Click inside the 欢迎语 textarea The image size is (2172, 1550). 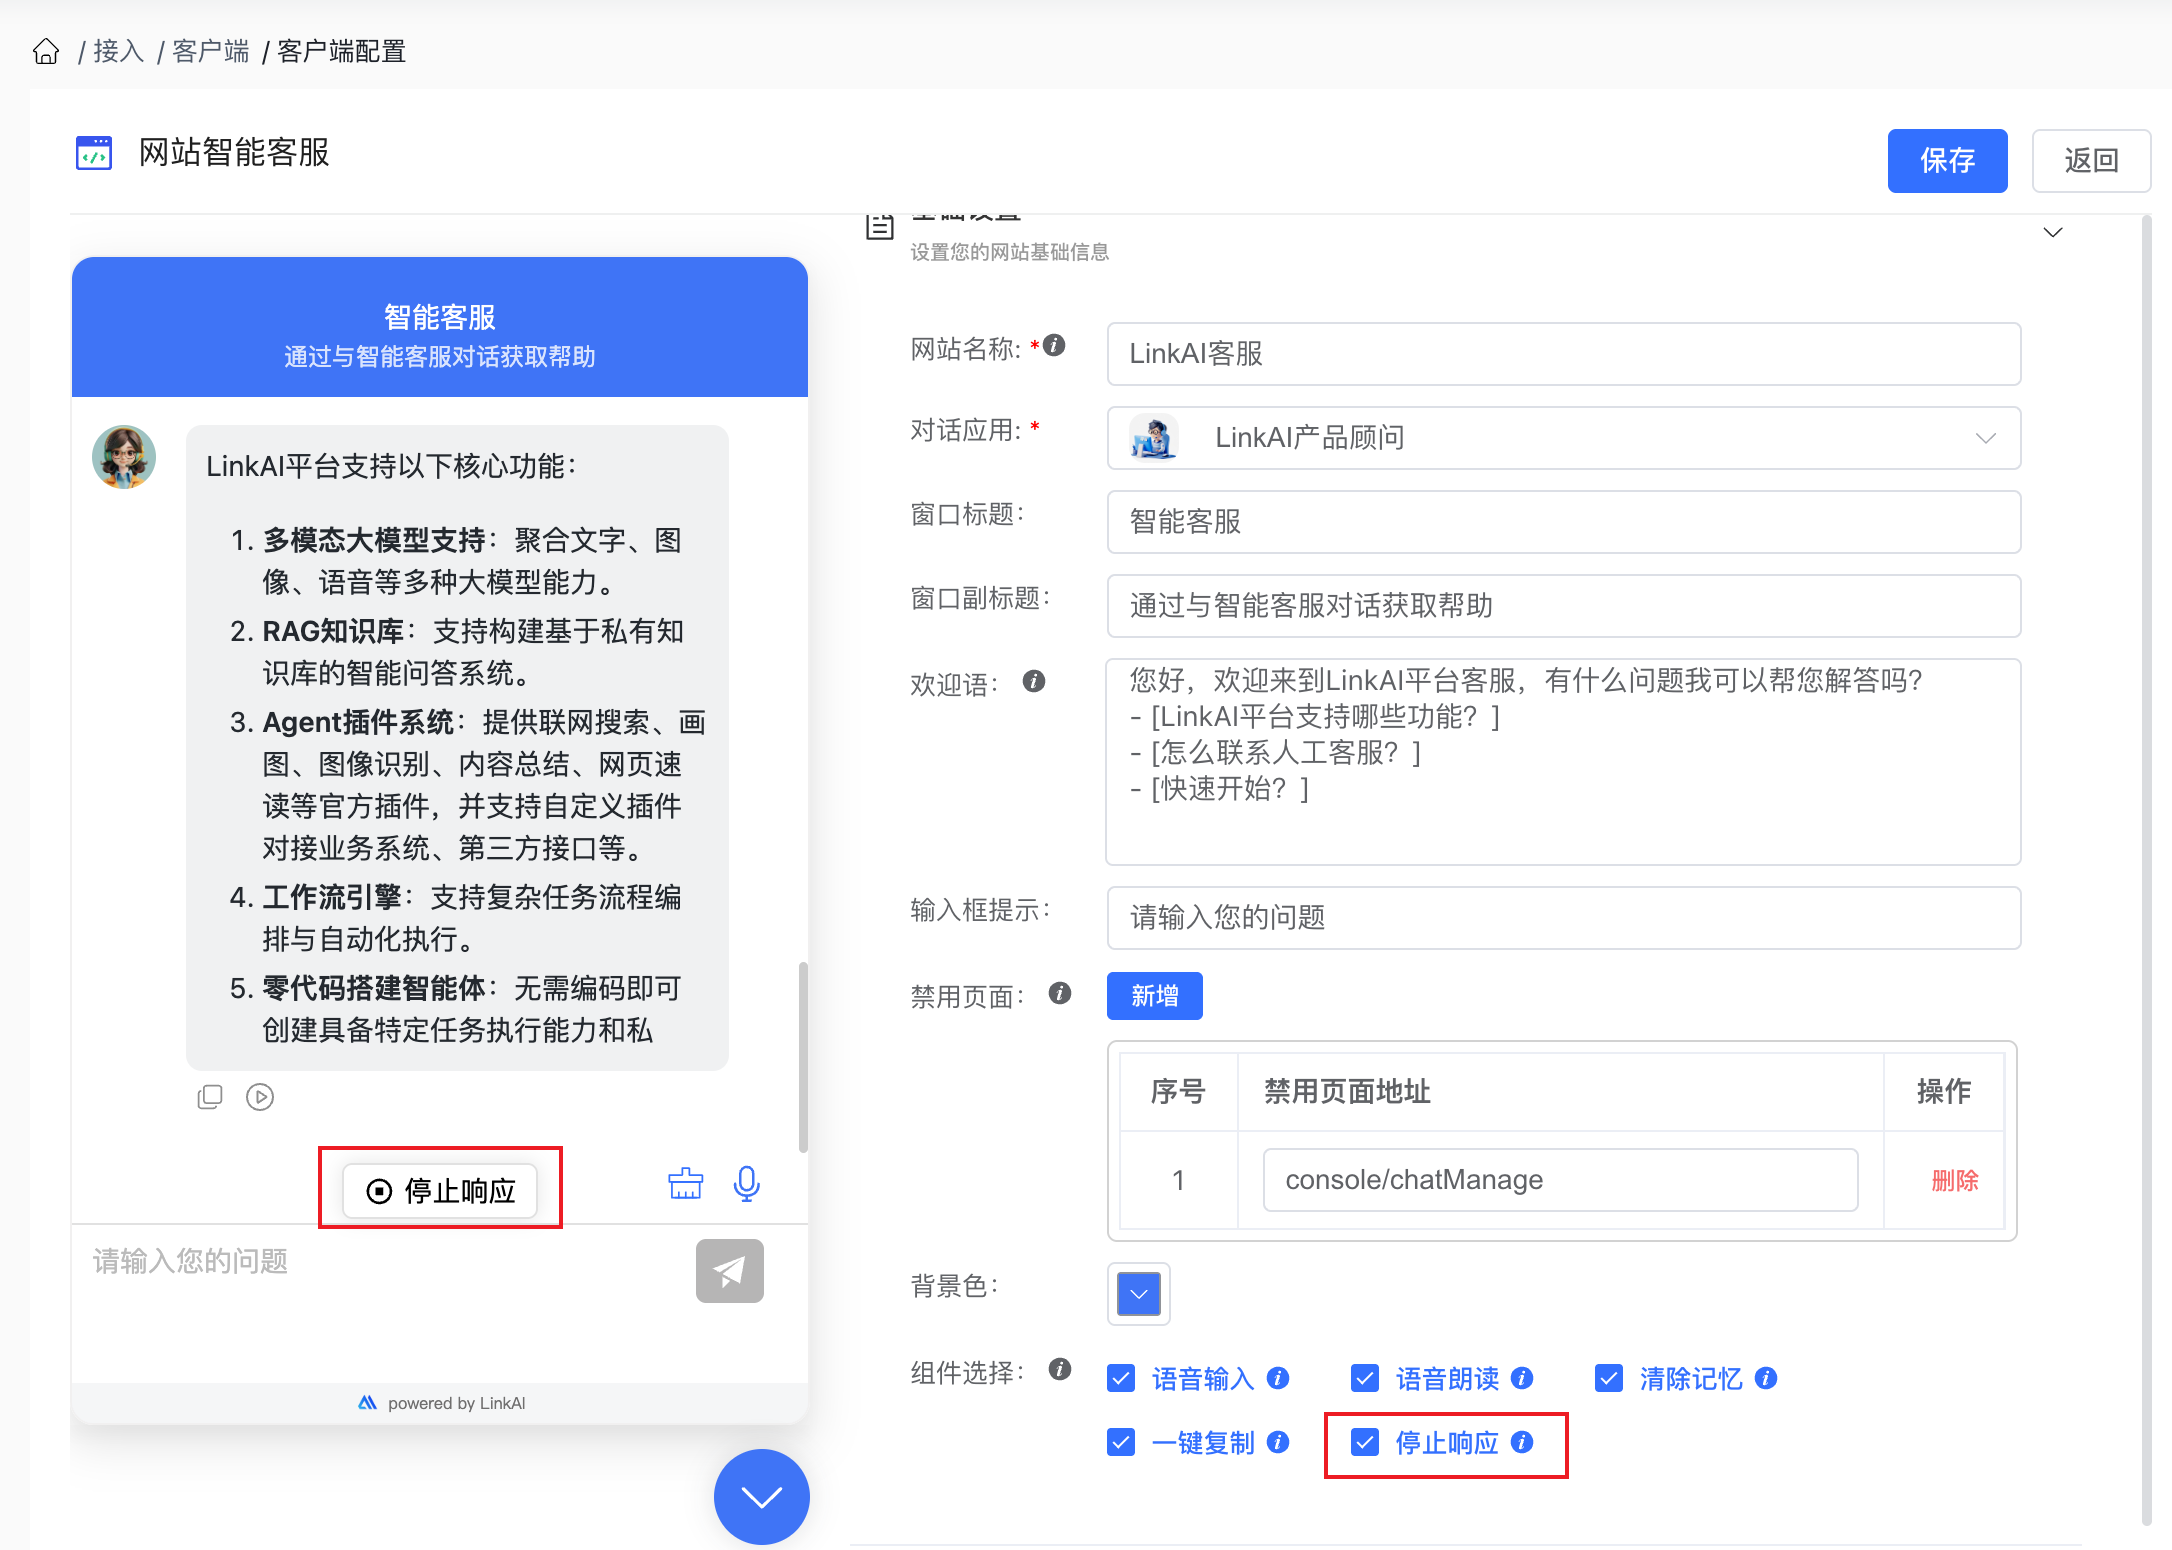1564,762
